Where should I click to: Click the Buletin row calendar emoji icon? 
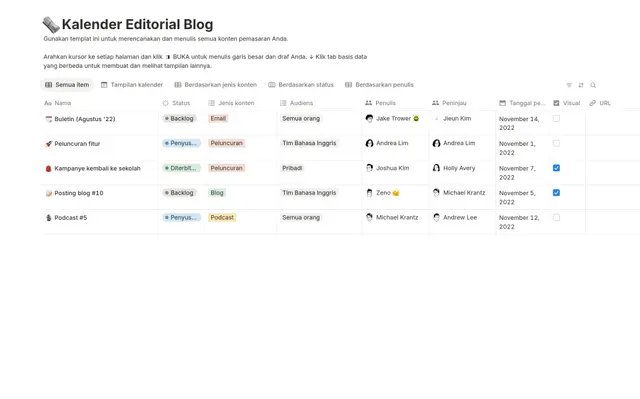tap(49, 119)
